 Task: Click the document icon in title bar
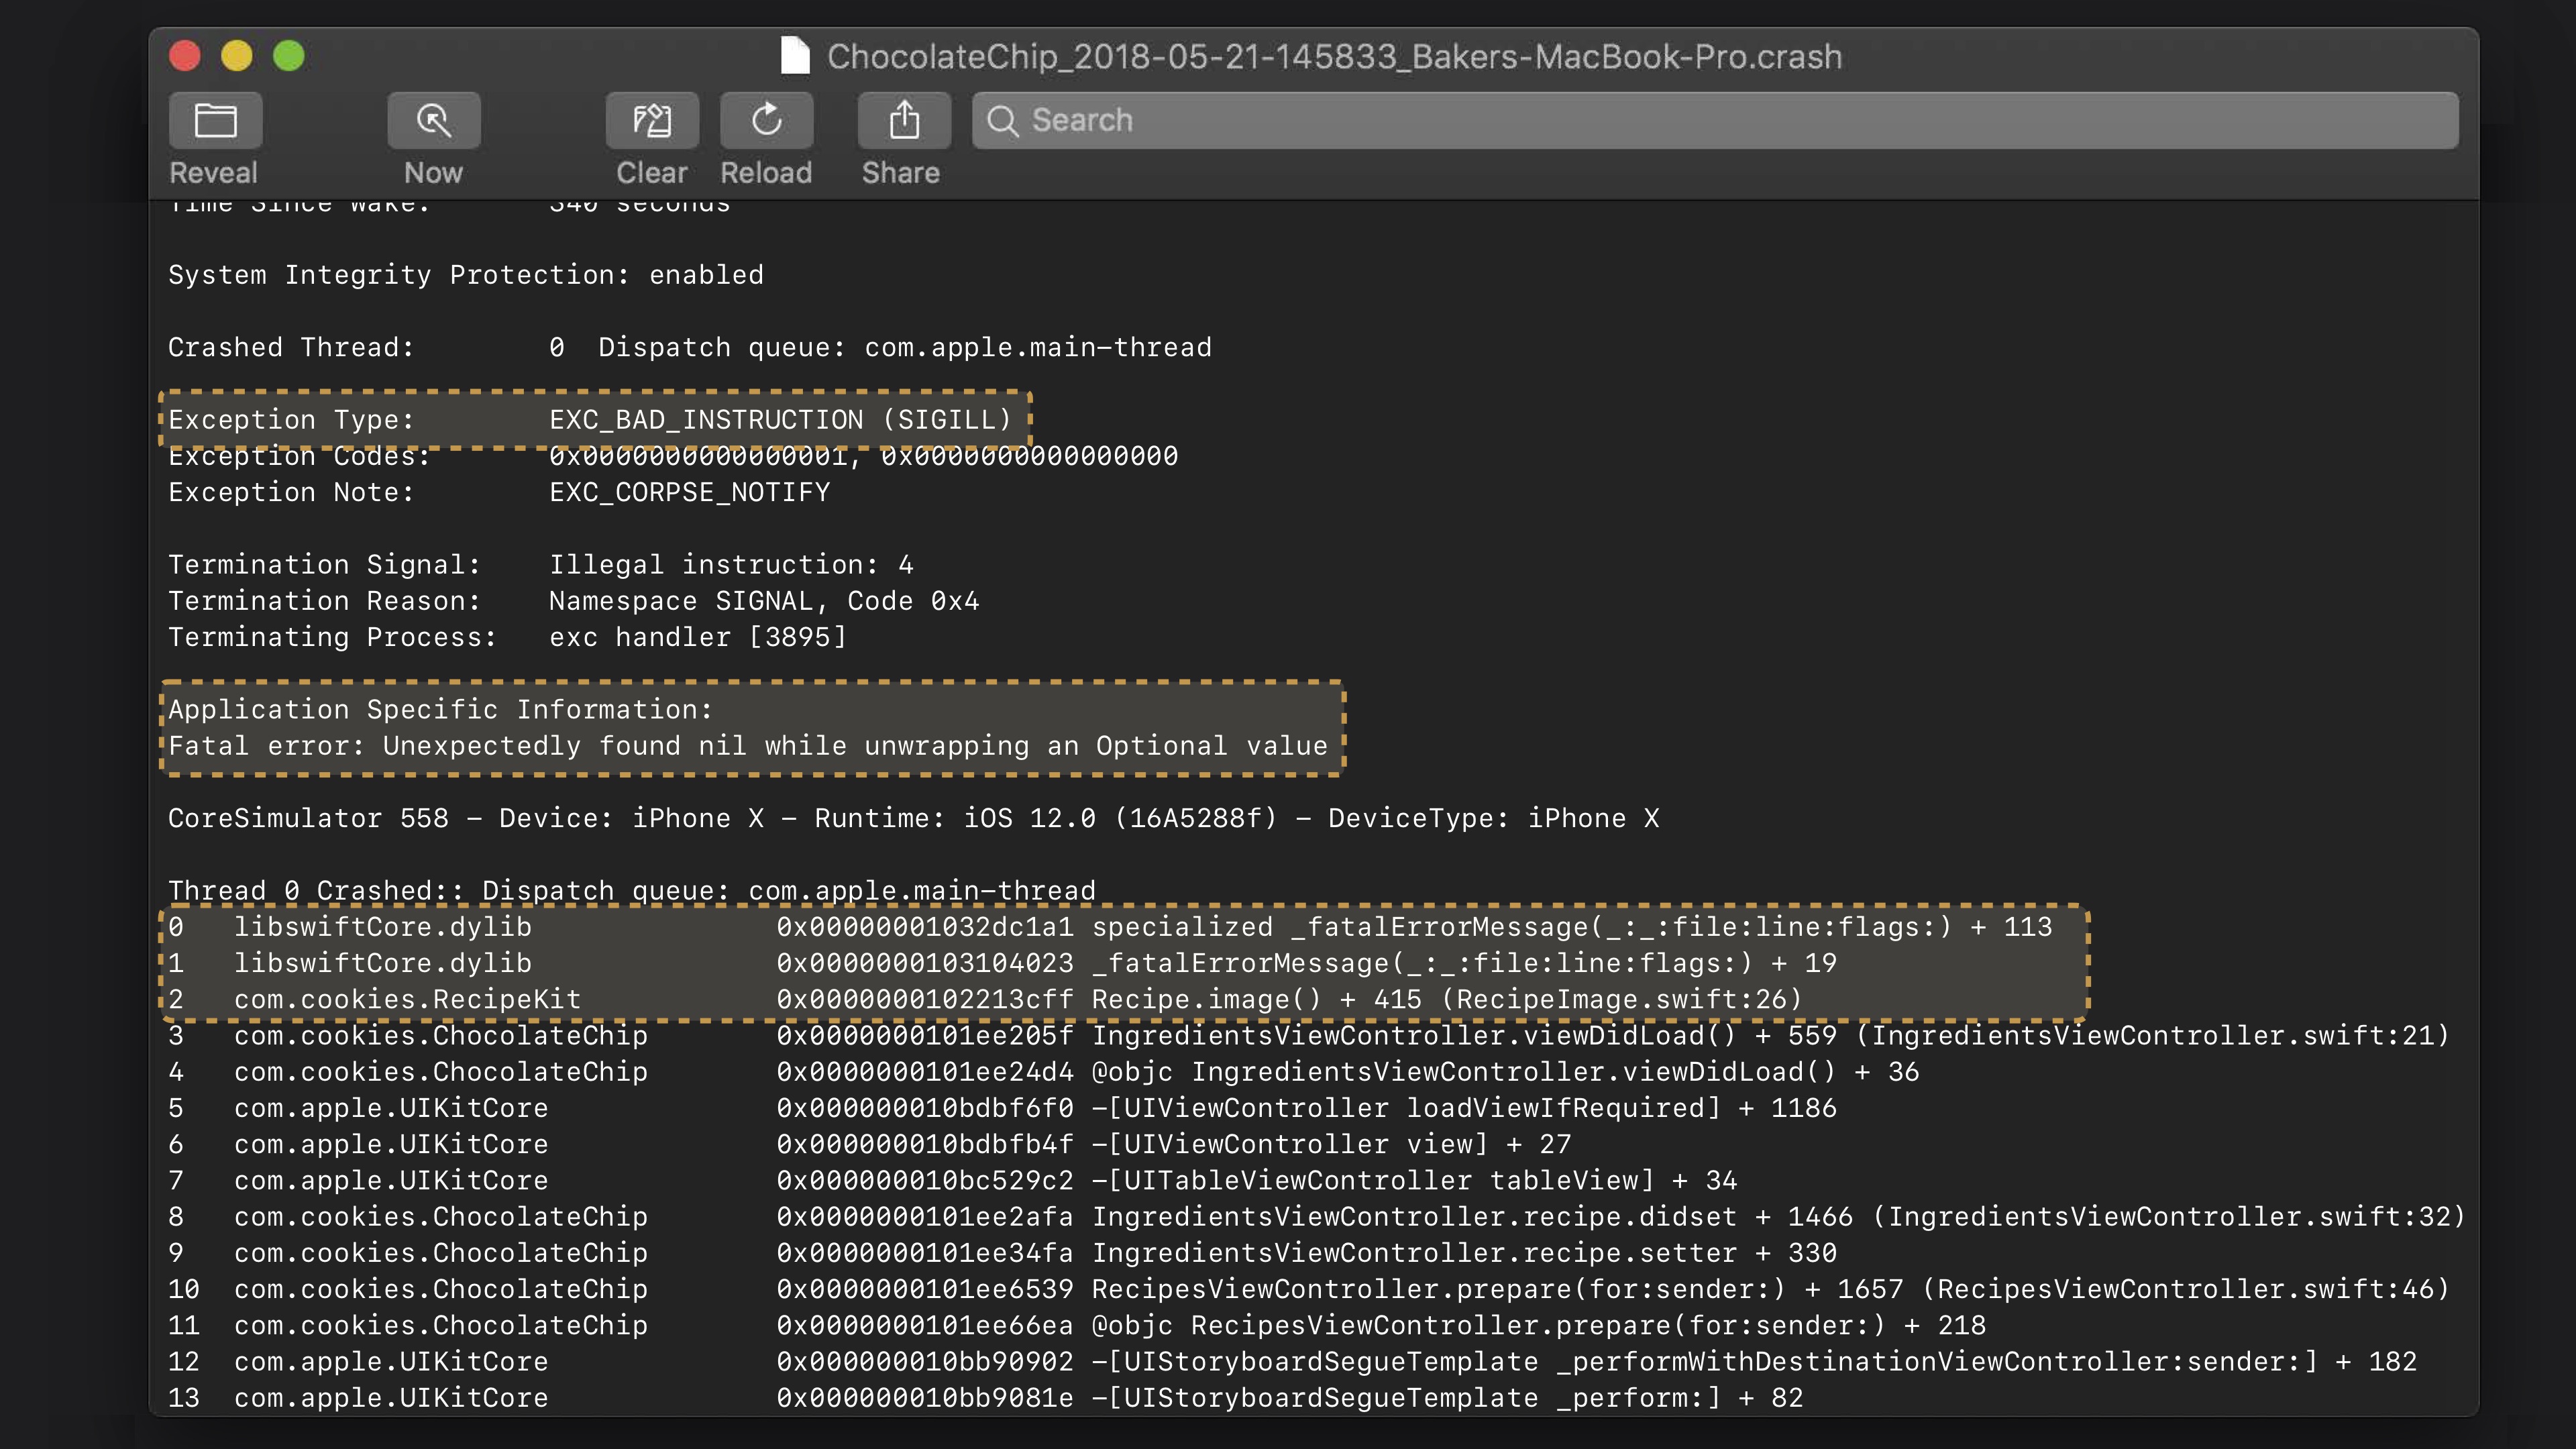(795, 56)
